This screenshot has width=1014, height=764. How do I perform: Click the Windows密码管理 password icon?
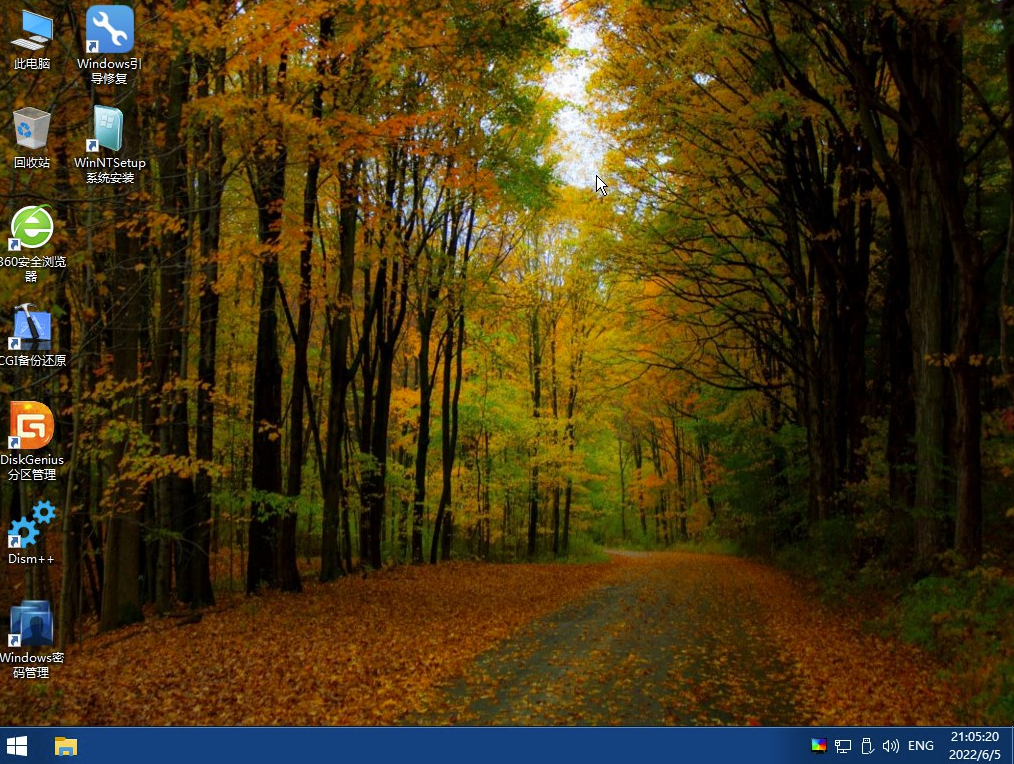(x=31, y=624)
